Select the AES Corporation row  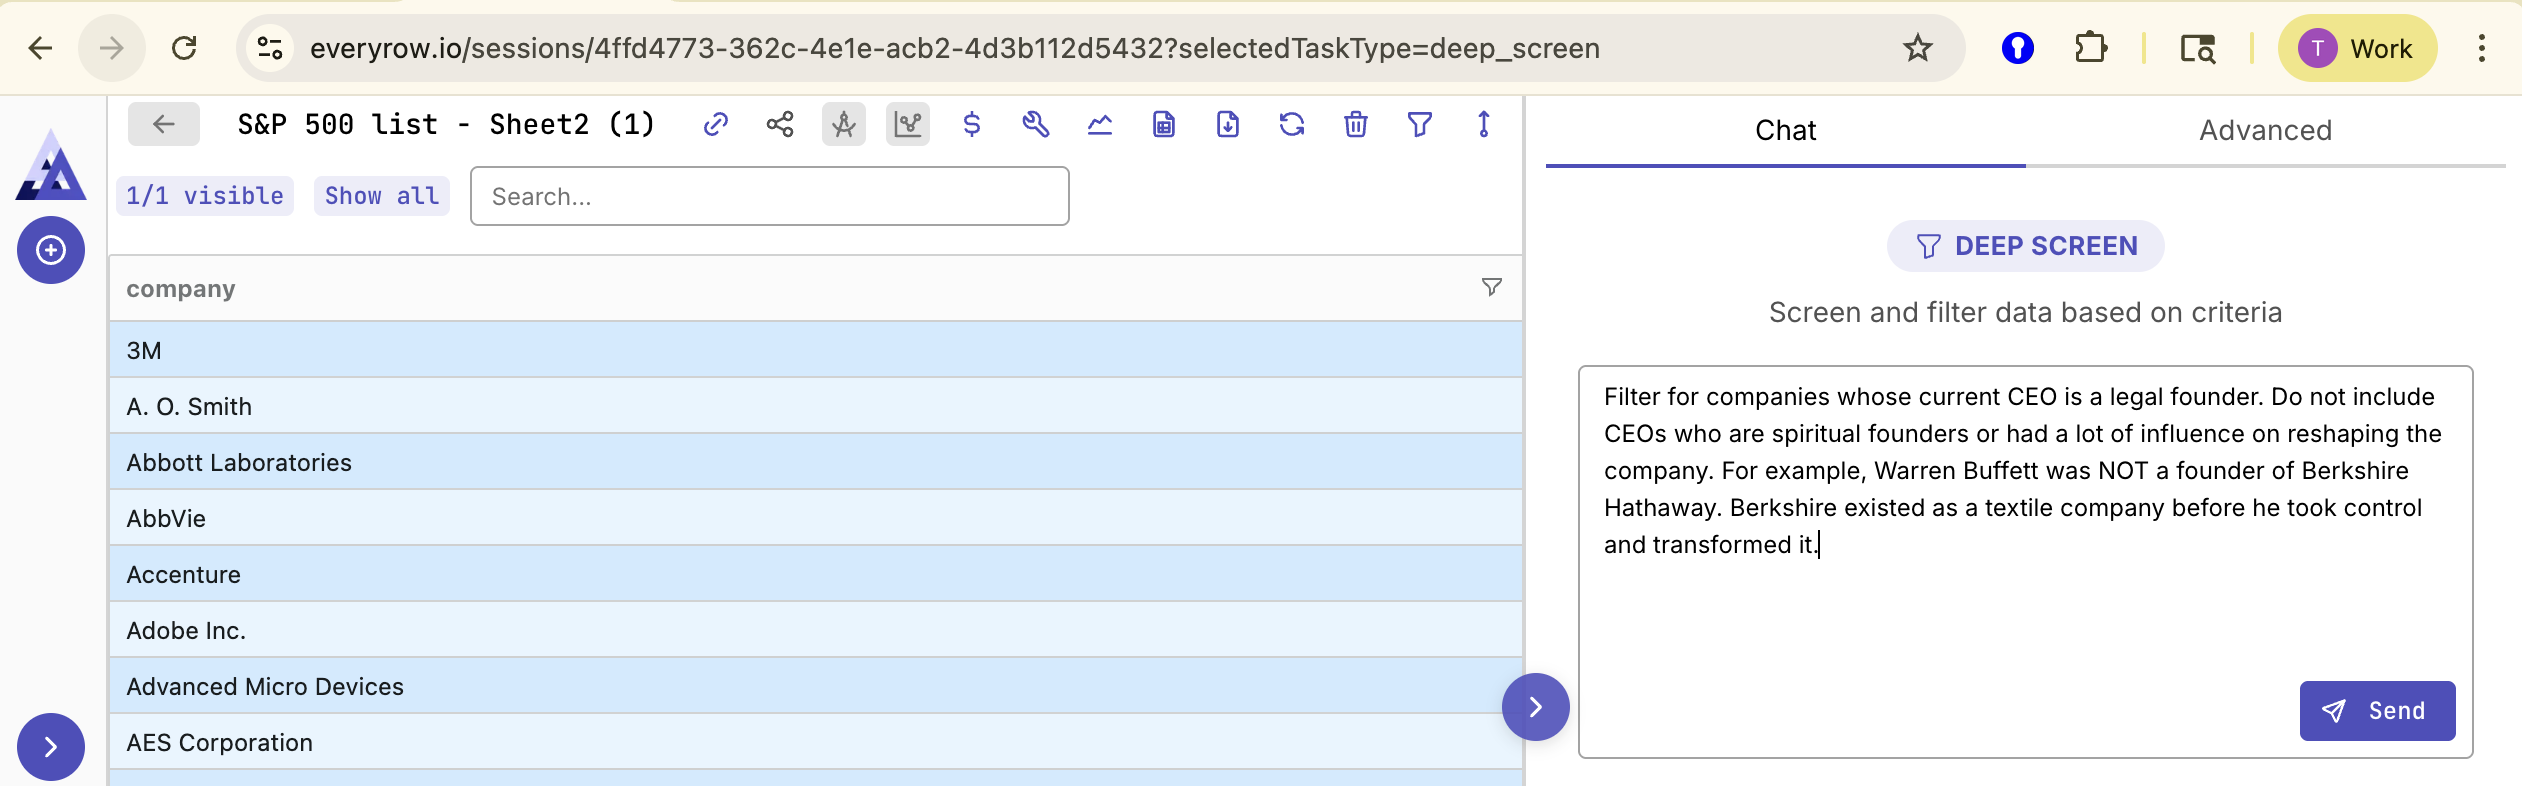(x=816, y=742)
